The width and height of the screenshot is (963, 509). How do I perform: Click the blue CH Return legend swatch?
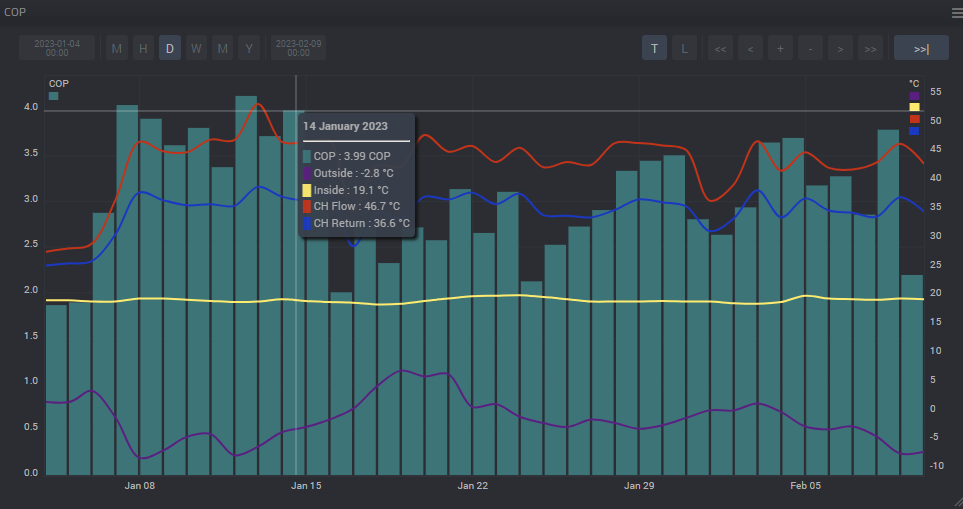coord(914,130)
